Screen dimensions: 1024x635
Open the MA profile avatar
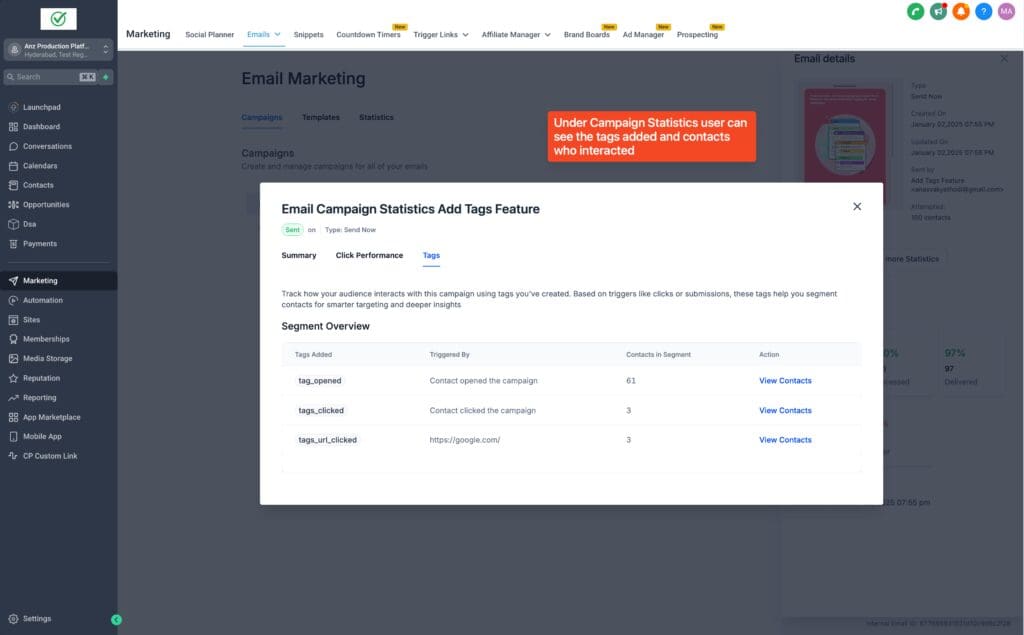(x=1005, y=12)
